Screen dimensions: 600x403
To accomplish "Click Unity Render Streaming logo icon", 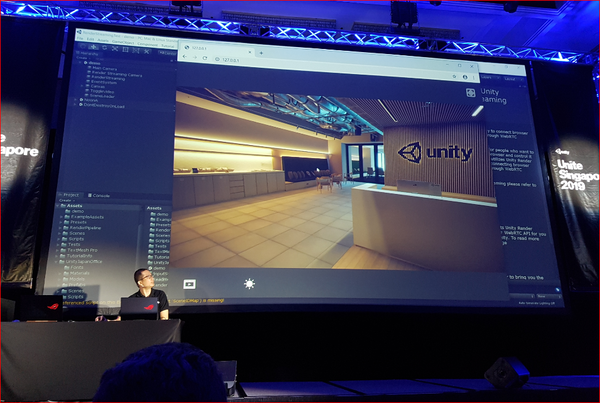I will 470,93.
